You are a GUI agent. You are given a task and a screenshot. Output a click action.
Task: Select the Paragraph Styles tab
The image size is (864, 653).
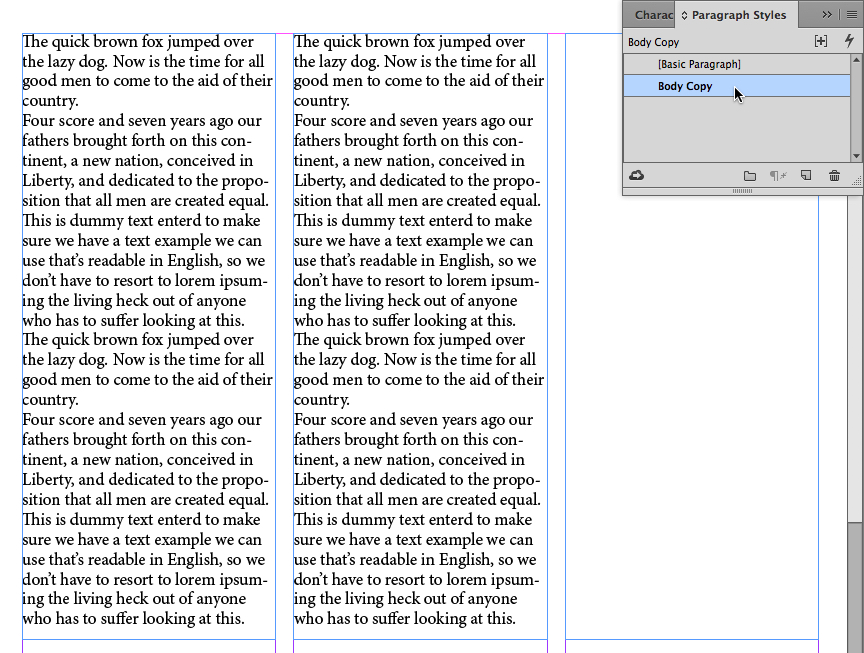point(738,15)
